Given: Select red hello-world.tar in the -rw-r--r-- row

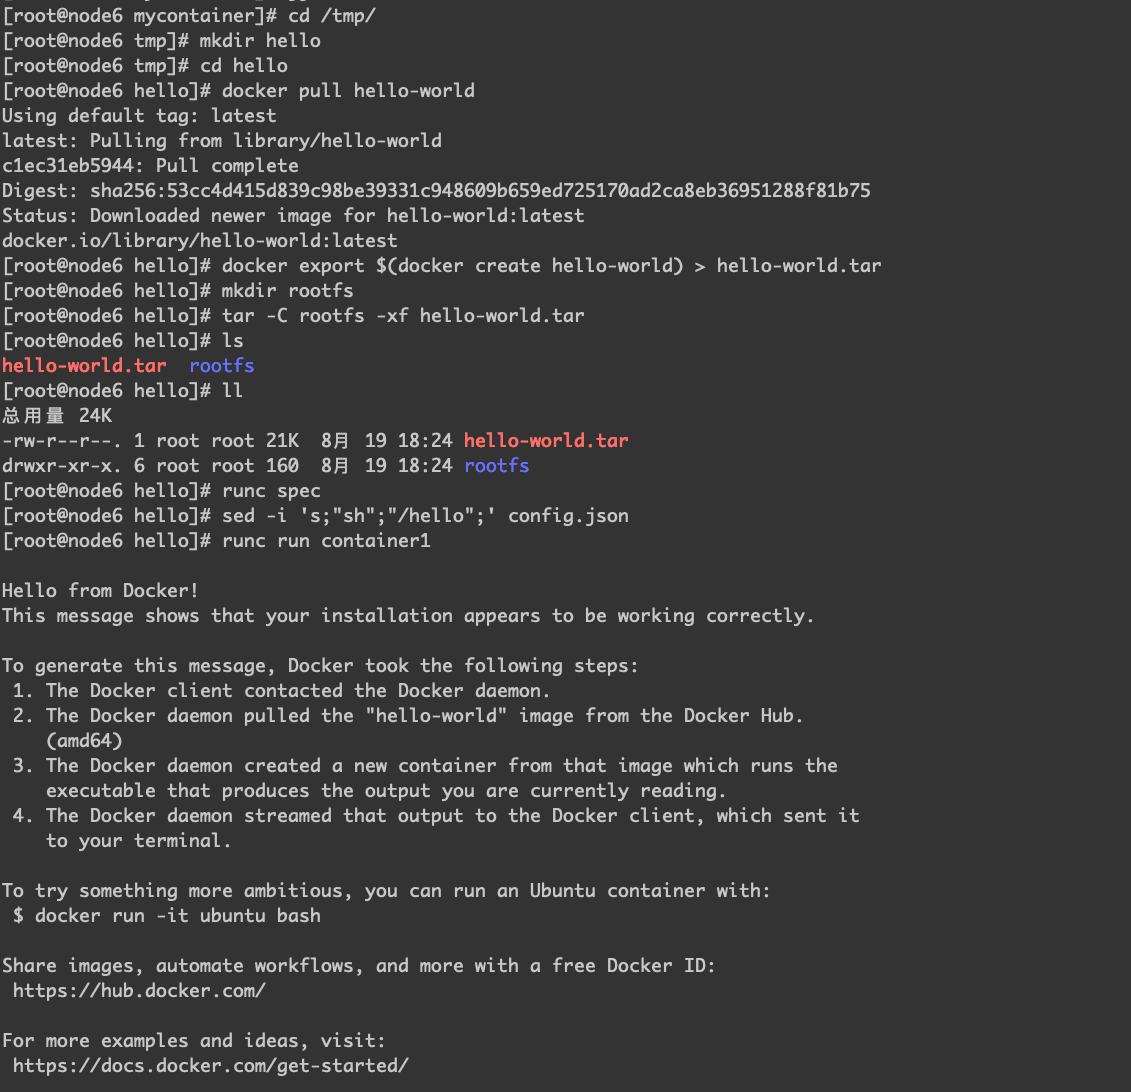Looking at the screenshot, I should click(x=546, y=441).
